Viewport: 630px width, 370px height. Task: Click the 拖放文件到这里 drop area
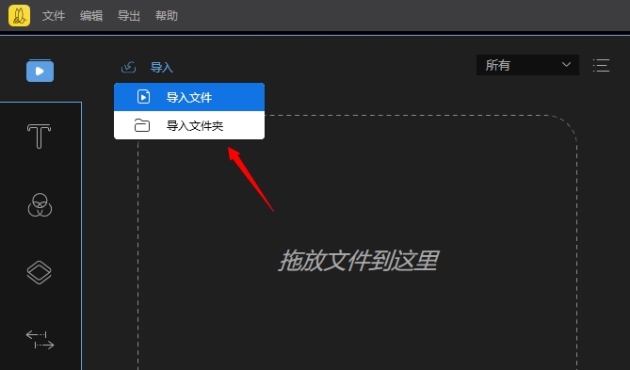coord(358,260)
